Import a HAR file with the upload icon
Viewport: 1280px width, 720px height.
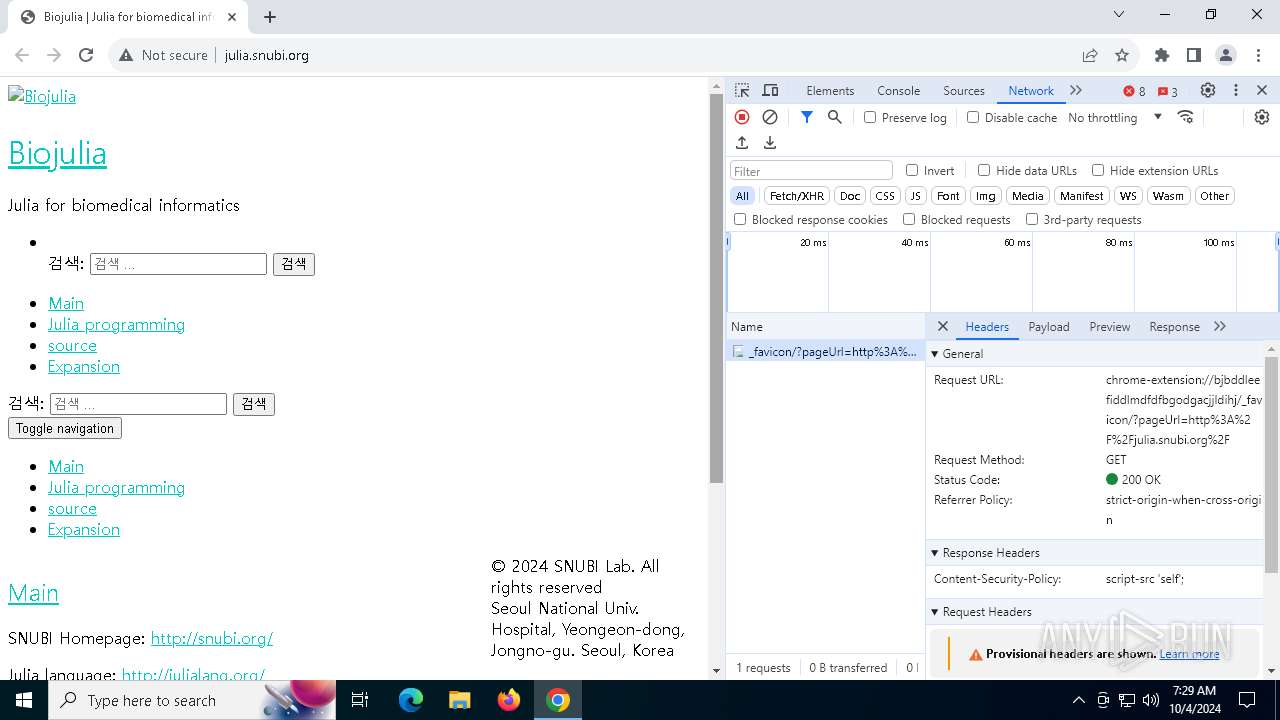tap(742, 143)
